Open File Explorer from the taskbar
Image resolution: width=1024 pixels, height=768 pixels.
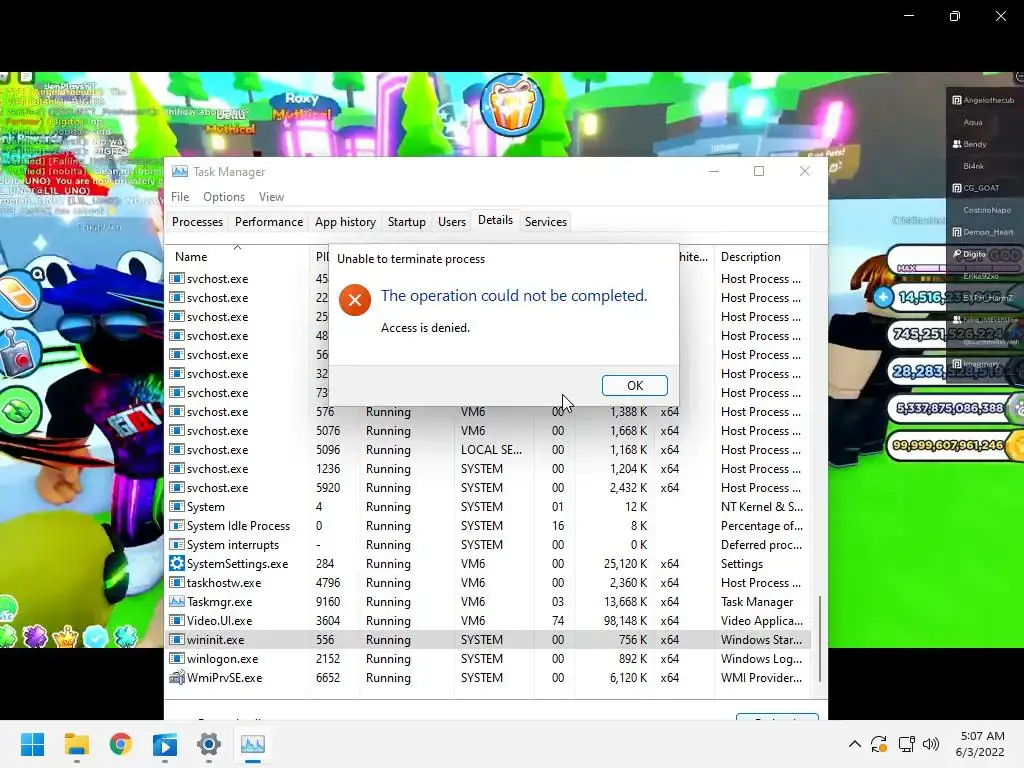click(76, 744)
